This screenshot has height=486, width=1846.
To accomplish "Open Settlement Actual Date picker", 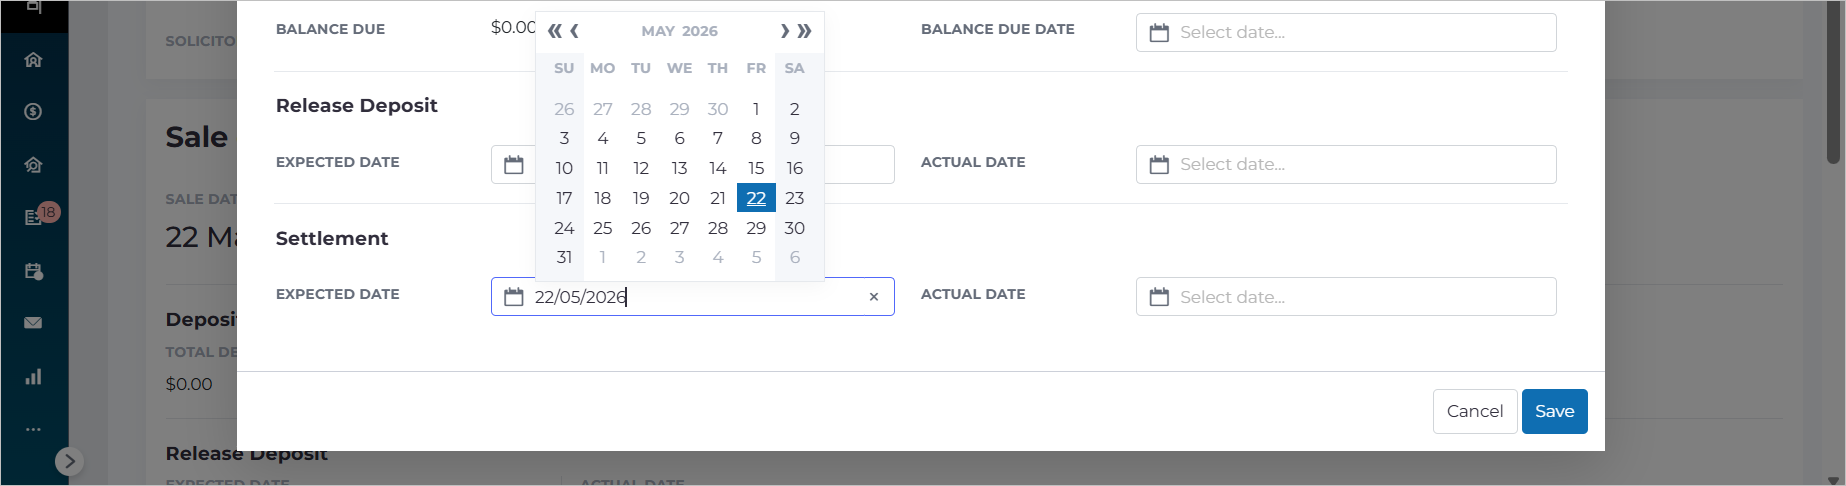I will pyautogui.click(x=1346, y=297).
